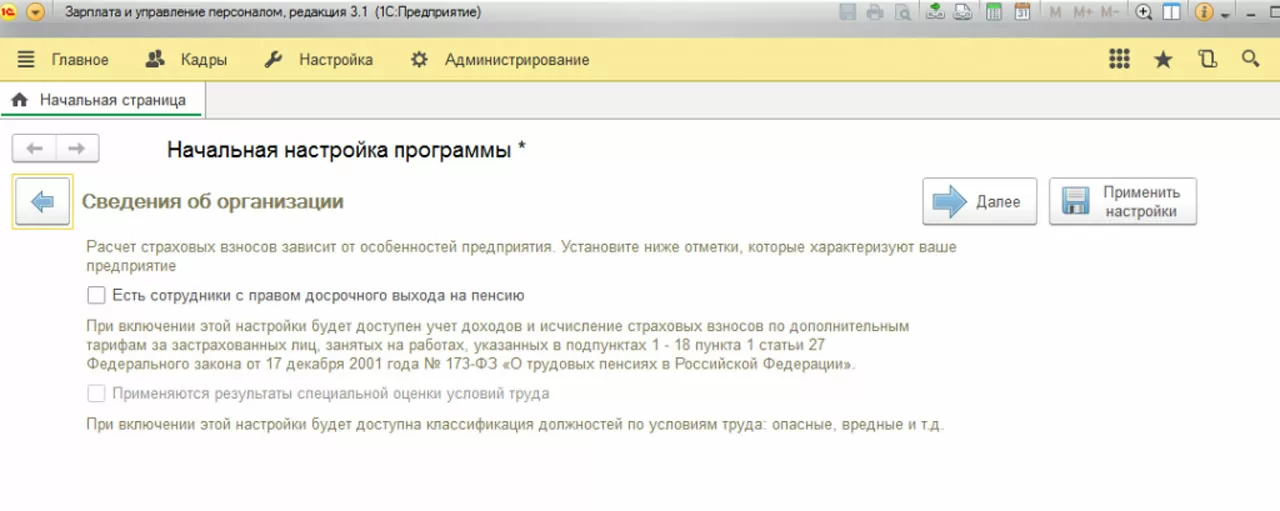The width and height of the screenshot is (1280, 511).
Task: Go back with the small left navigation arrow
Action: (34, 149)
